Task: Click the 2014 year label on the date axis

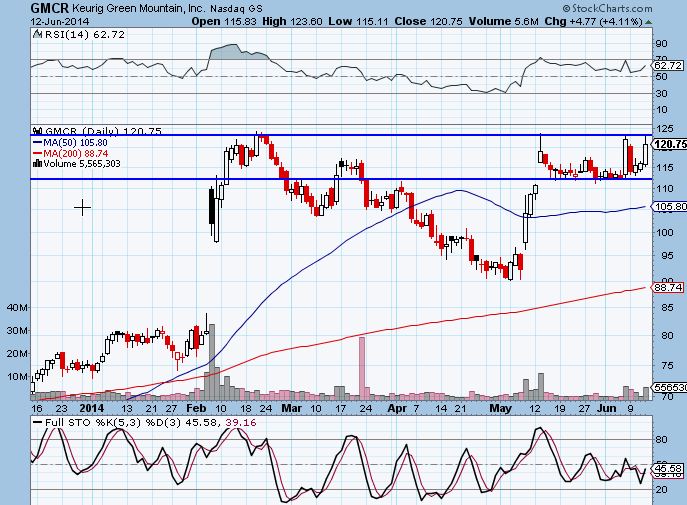Action: point(92,408)
